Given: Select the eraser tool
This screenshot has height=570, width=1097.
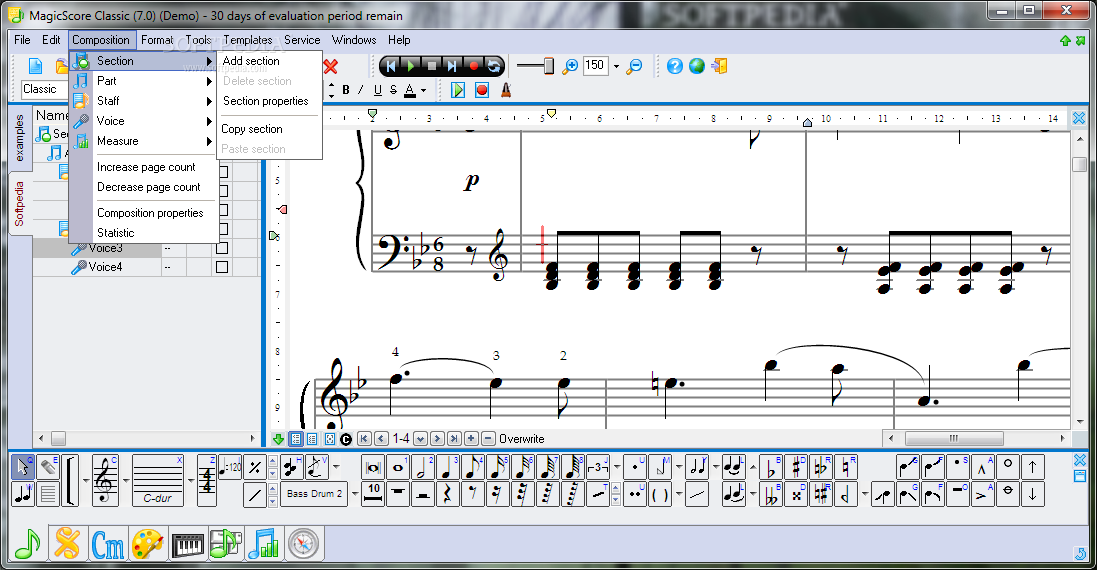Looking at the screenshot, I should click(x=48, y=467).
